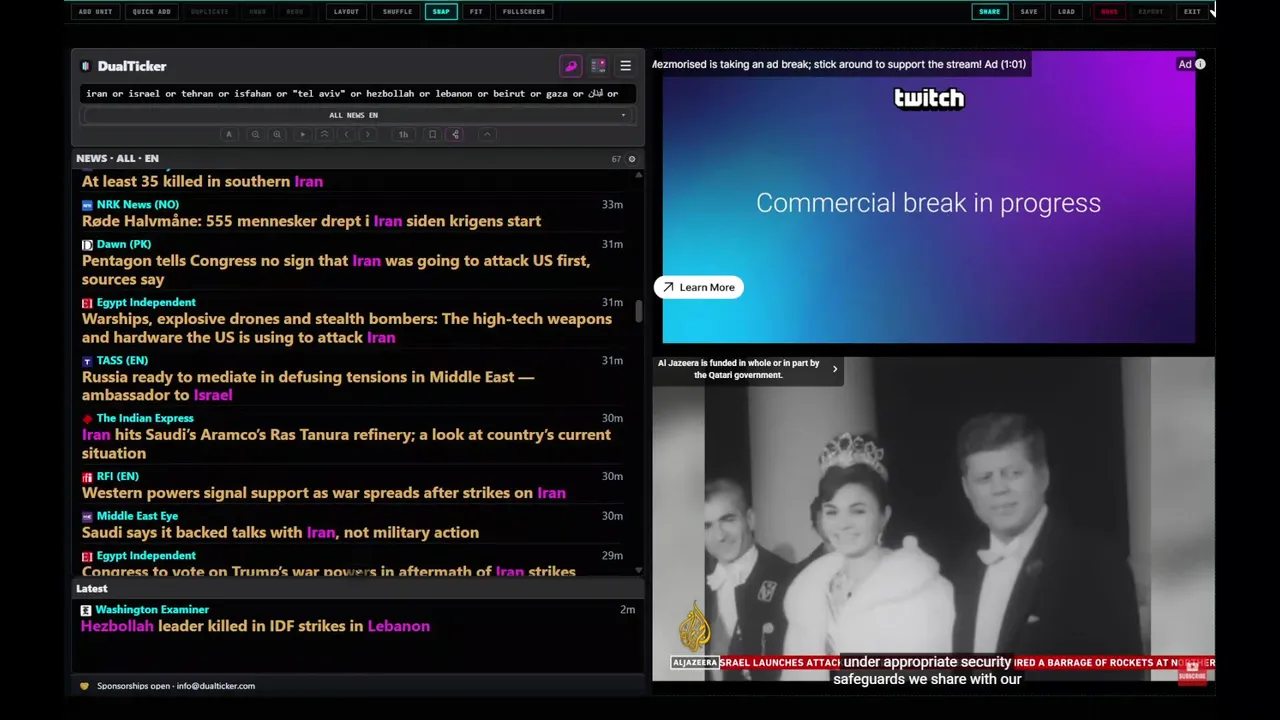The width and height of the screenshot is (1280, 720).
Task: Click the EXIT button
Action: pos(1192,12)
